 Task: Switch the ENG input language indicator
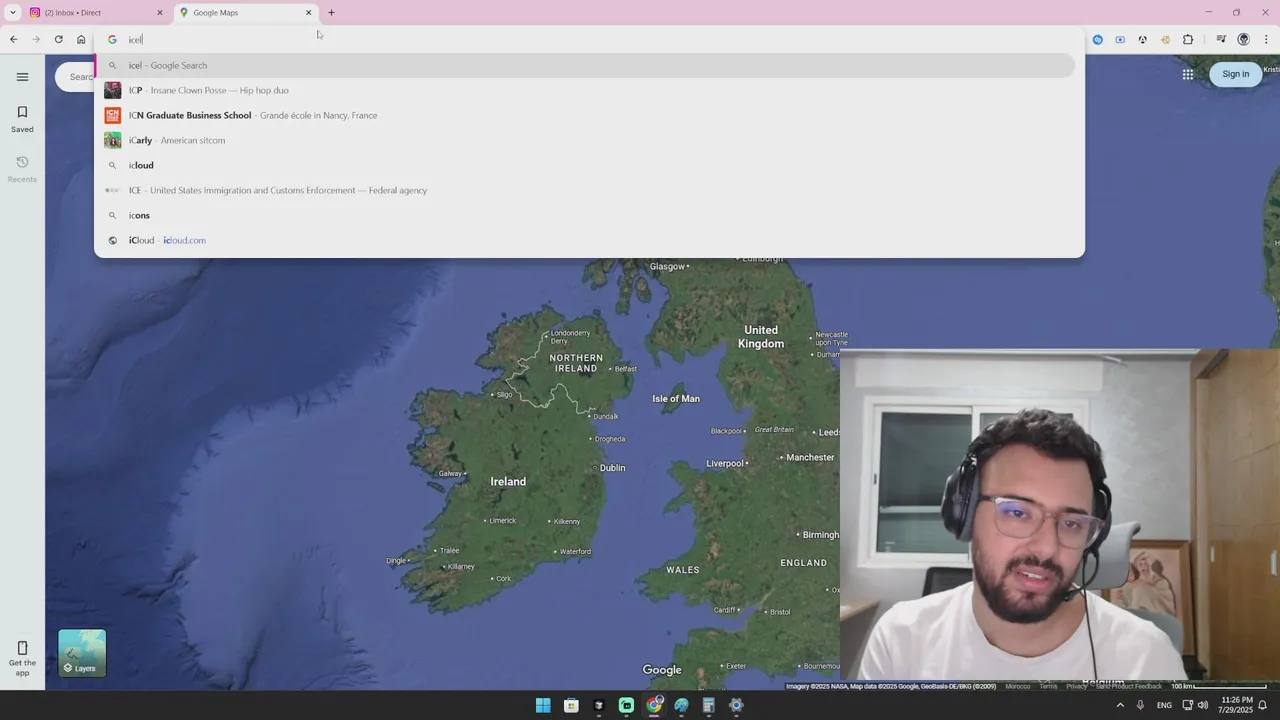[x=1164, y=705]
